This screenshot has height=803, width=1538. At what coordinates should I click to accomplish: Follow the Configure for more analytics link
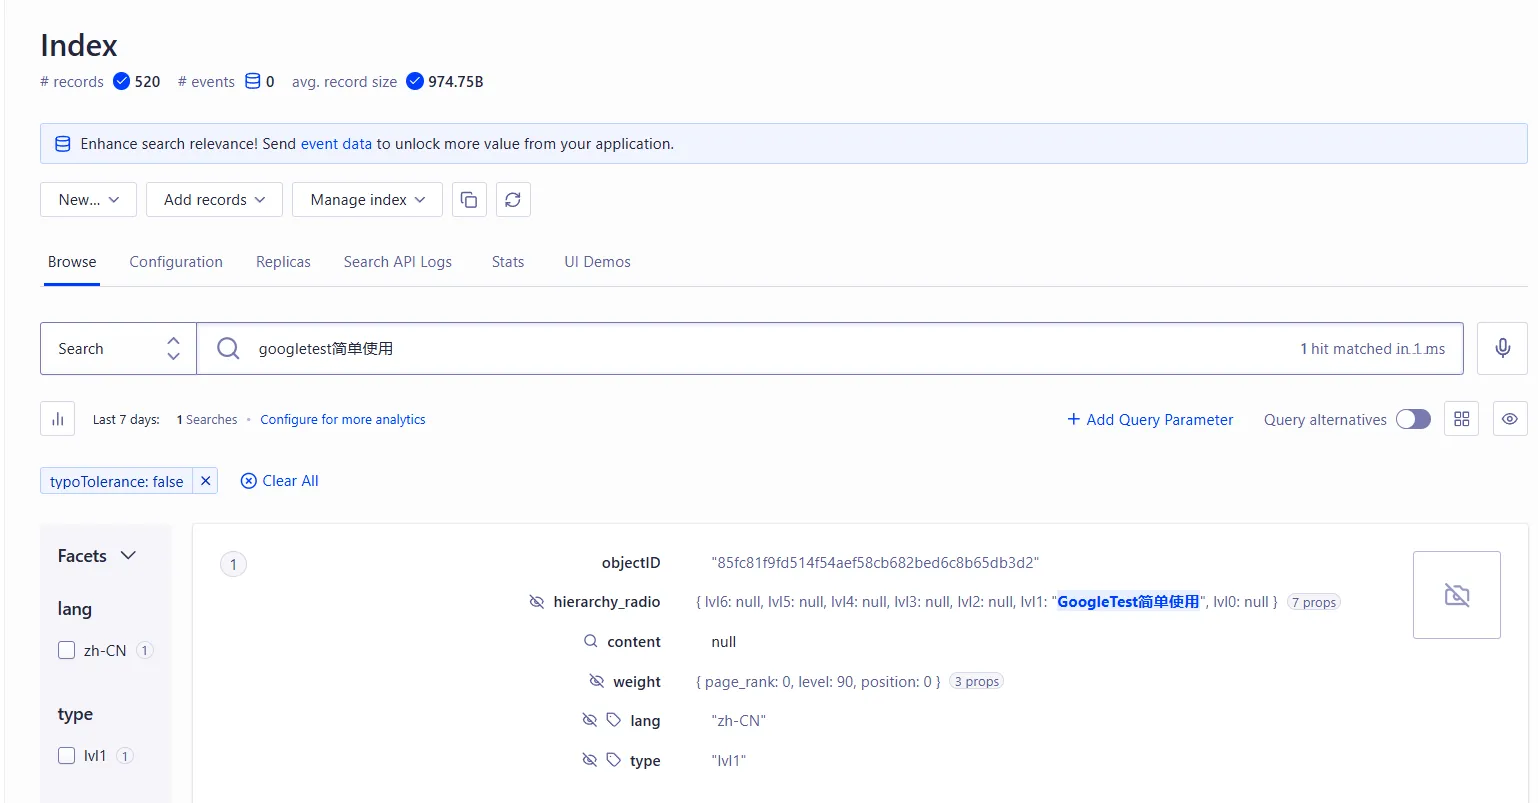(343, 420)
